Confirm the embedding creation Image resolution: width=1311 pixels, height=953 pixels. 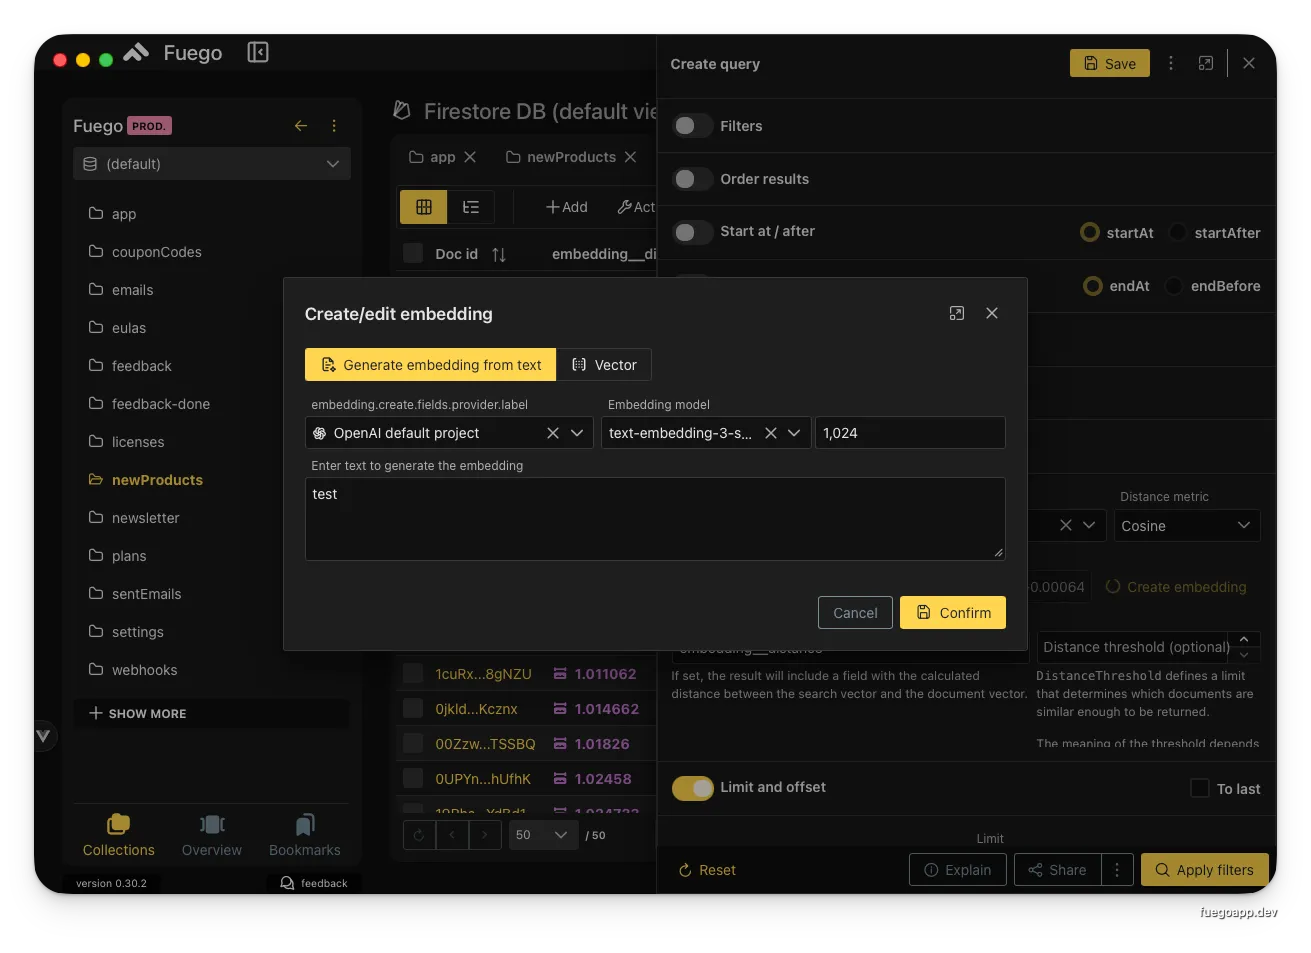click(952, 612)
